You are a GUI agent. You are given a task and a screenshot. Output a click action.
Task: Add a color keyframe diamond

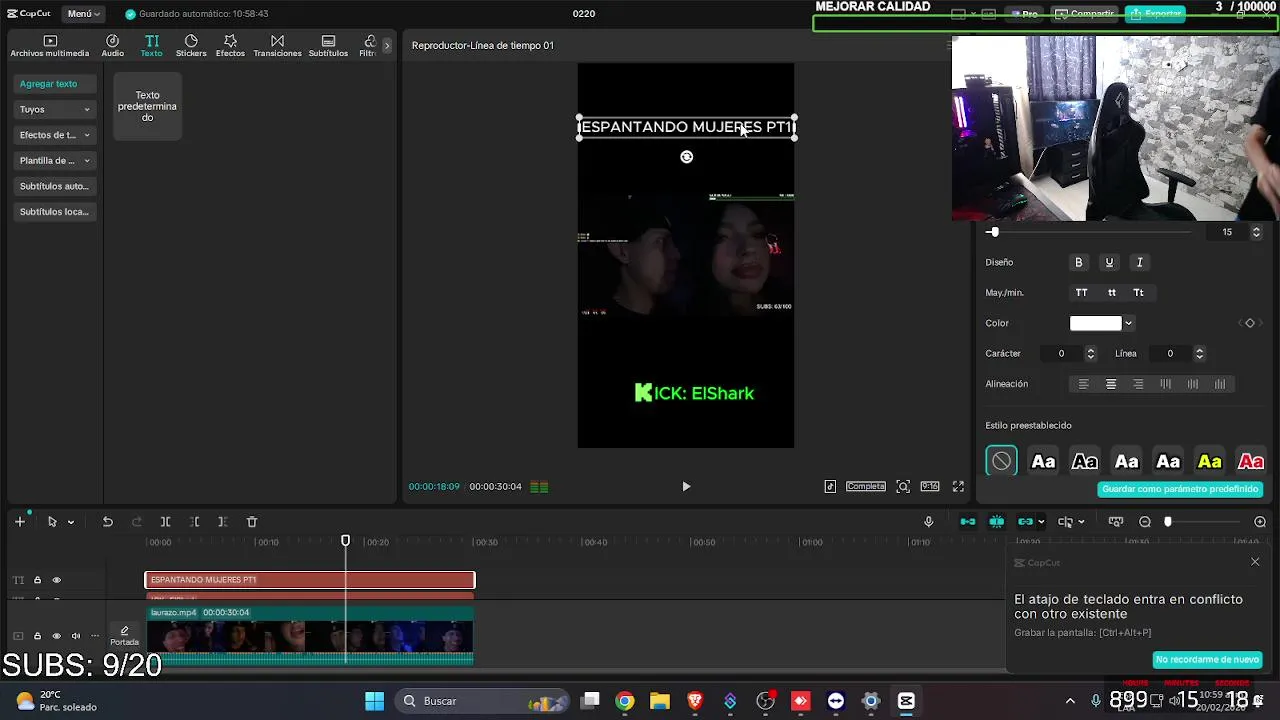[x=1249, y=323]
